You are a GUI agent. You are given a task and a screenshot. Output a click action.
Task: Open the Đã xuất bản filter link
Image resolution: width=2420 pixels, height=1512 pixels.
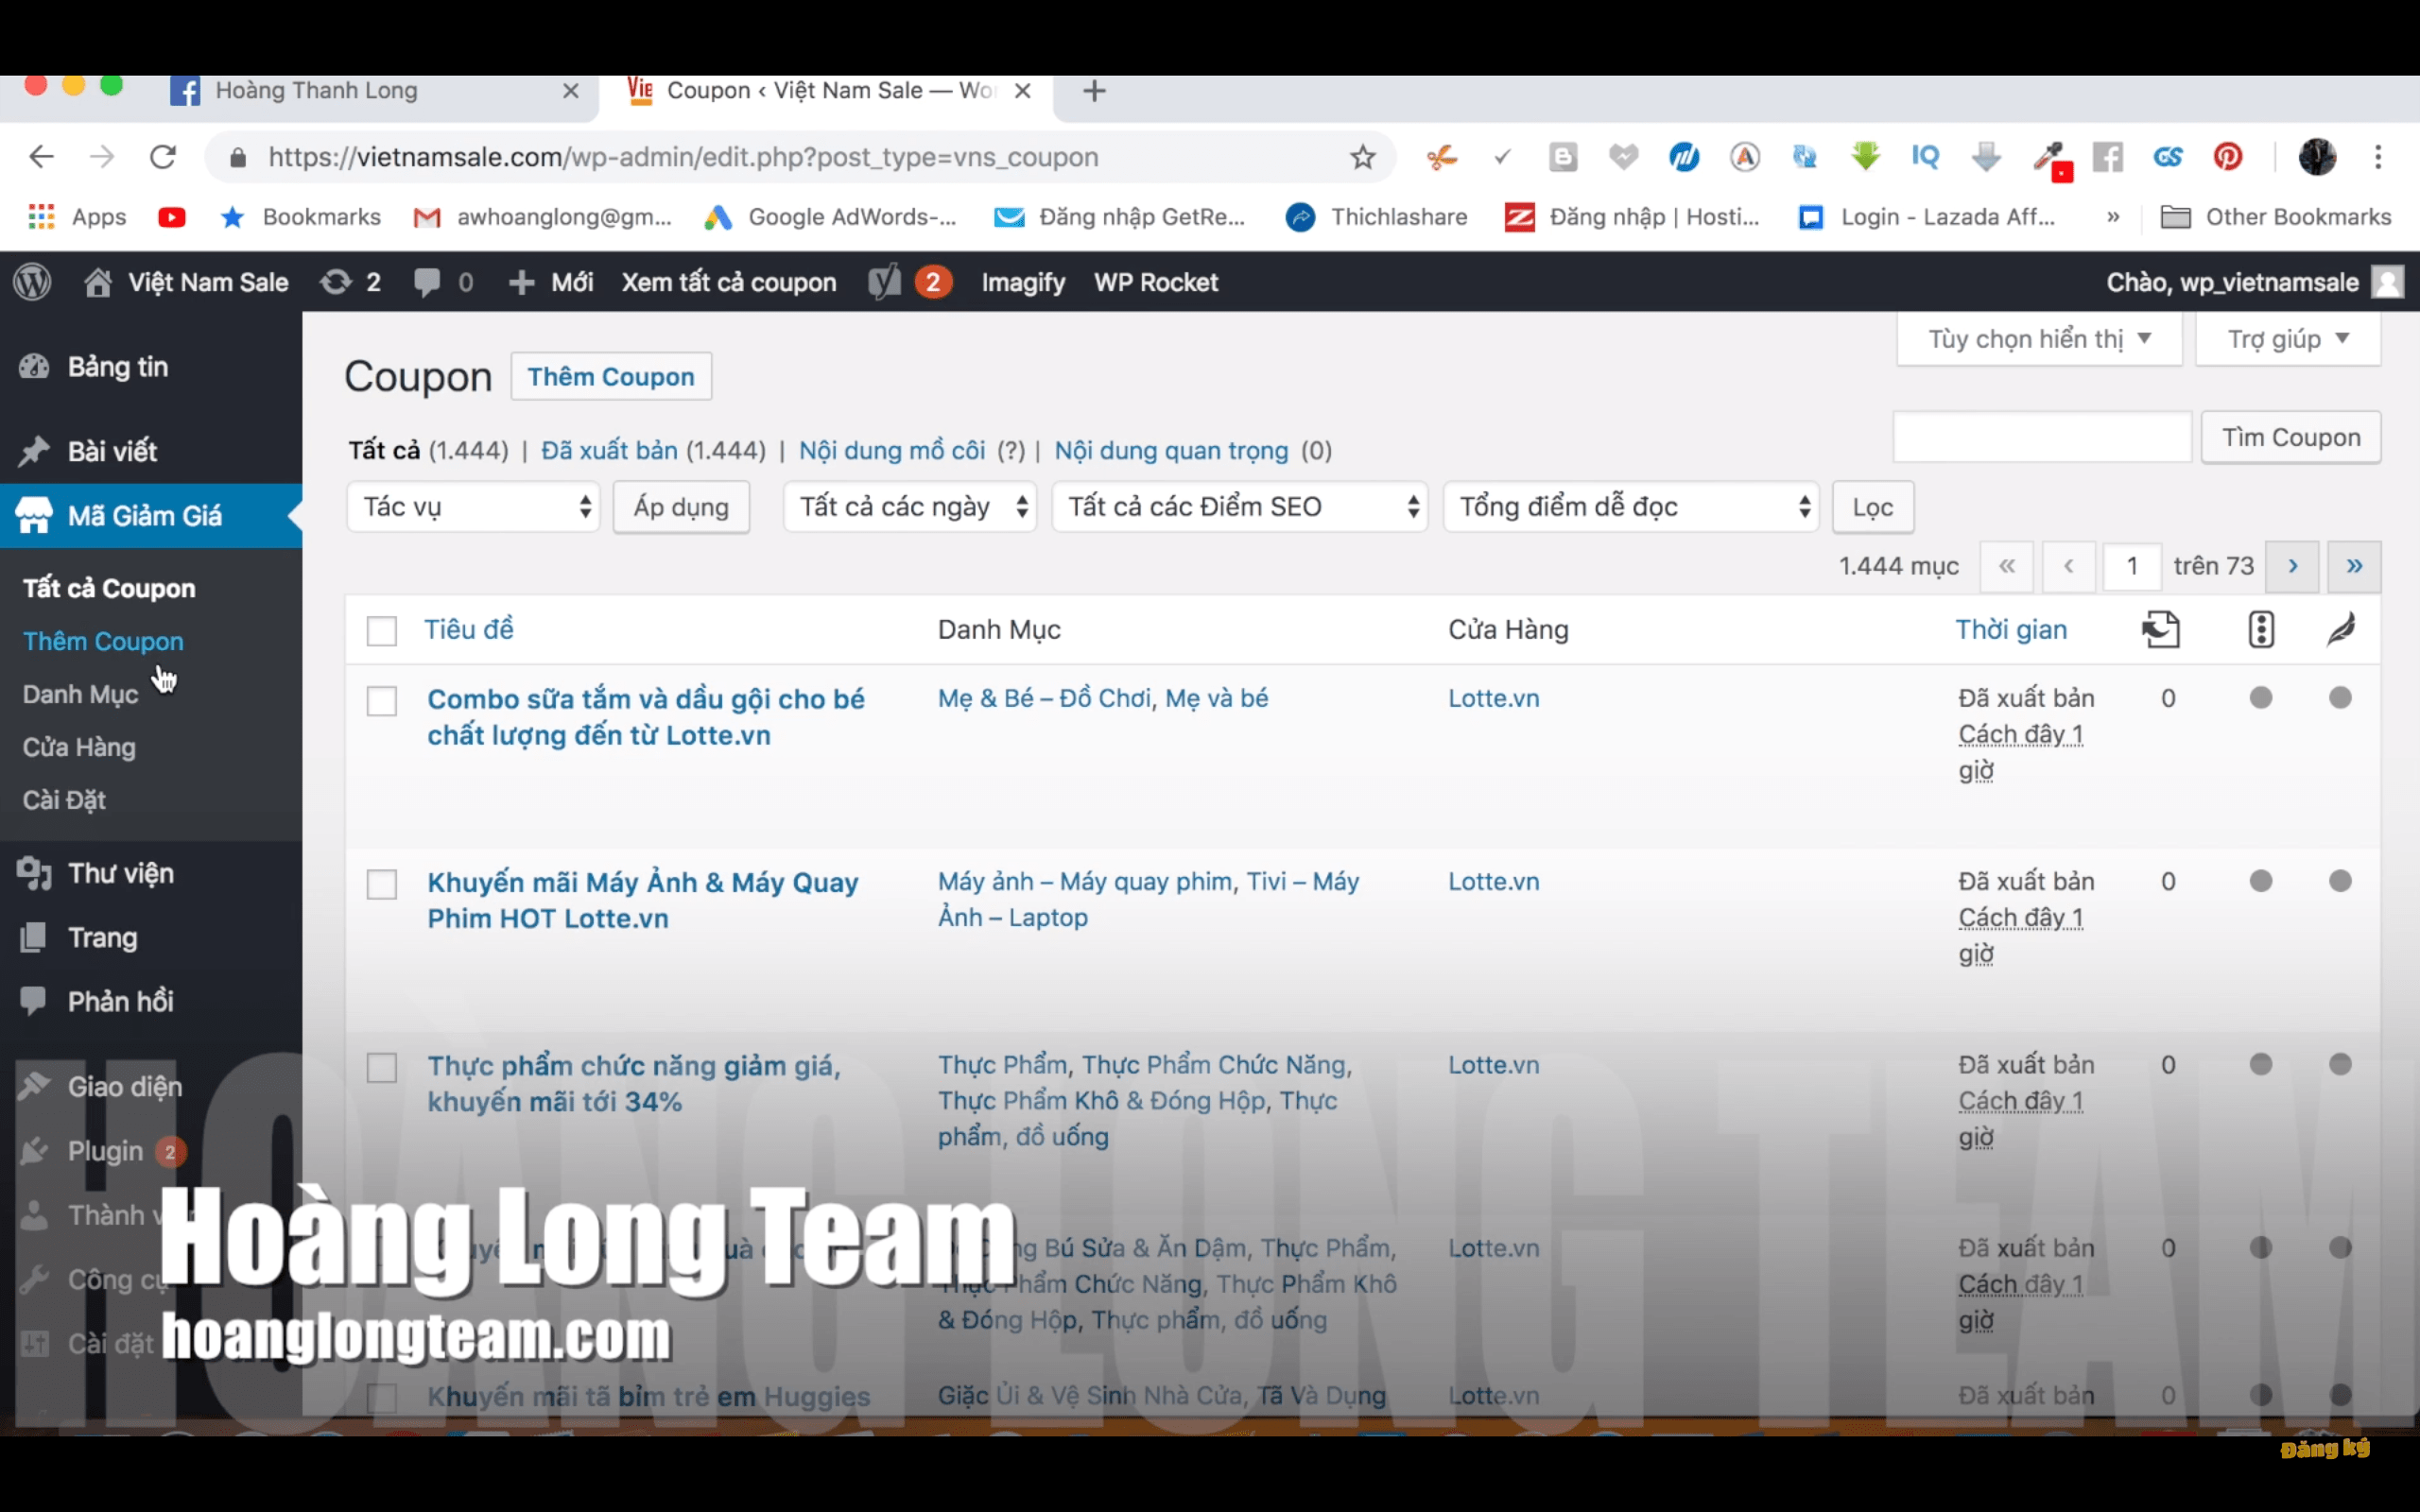click(x=609, y=451)
